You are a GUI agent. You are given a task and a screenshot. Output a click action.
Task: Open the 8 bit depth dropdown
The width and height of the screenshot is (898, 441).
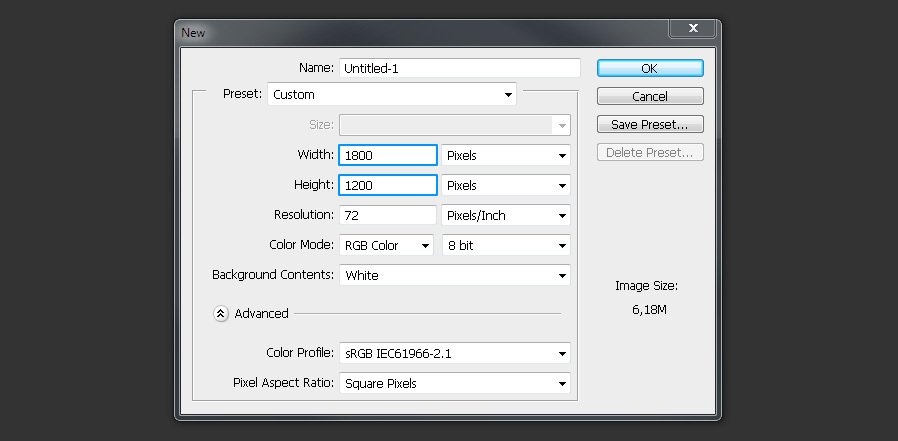click(x=506, y=245)
